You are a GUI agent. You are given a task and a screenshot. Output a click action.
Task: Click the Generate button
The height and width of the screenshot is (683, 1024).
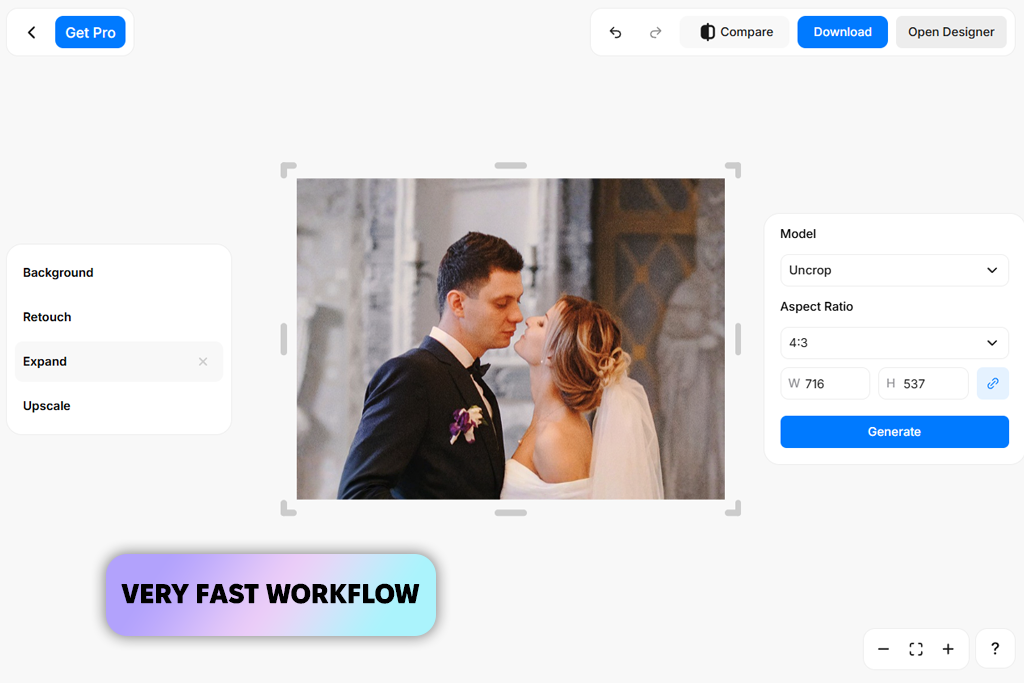[x=894, y=432]
